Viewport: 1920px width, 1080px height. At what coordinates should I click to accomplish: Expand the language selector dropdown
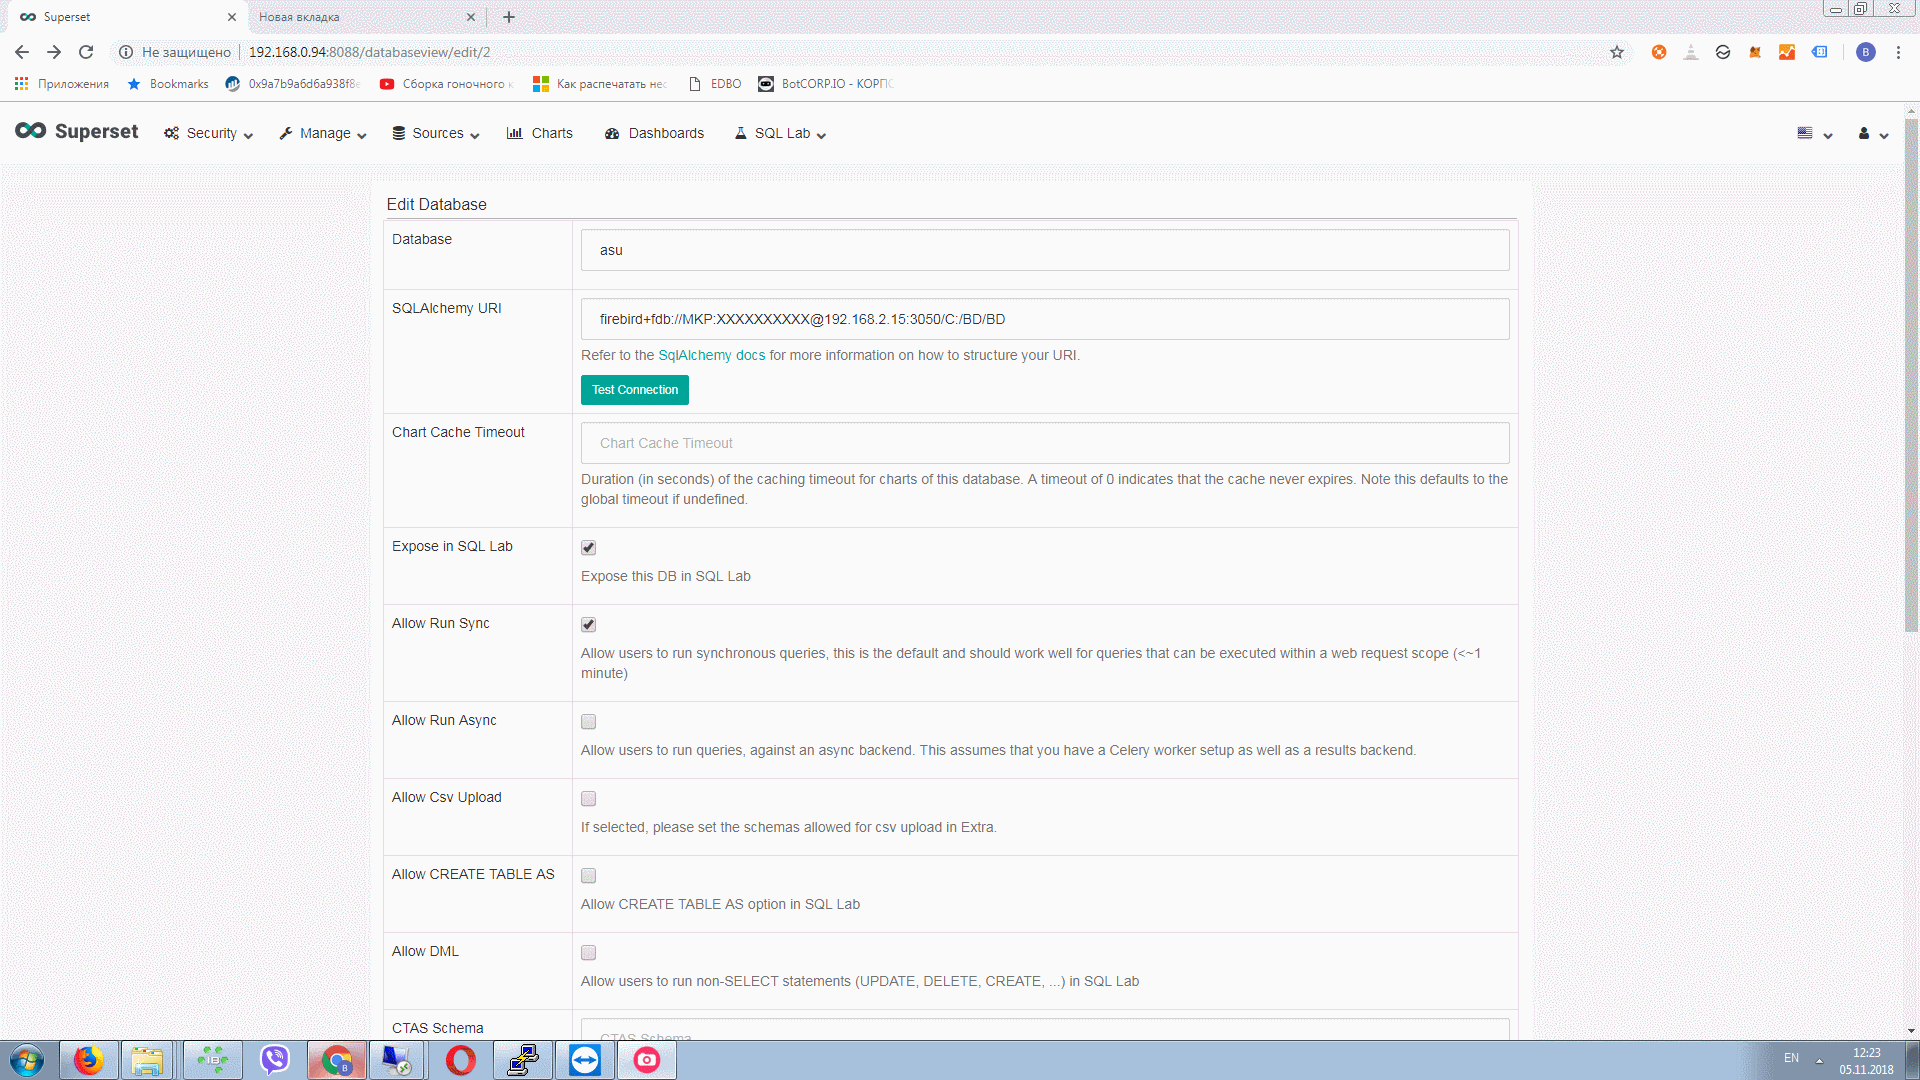coord(1813,133)
